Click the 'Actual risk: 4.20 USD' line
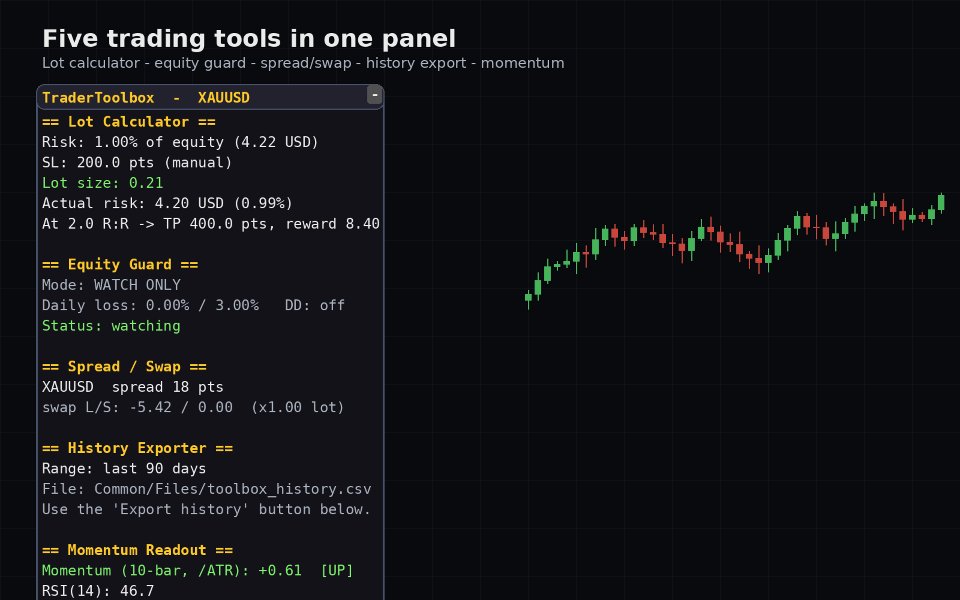The image size is (960, 600). [167, 203]
